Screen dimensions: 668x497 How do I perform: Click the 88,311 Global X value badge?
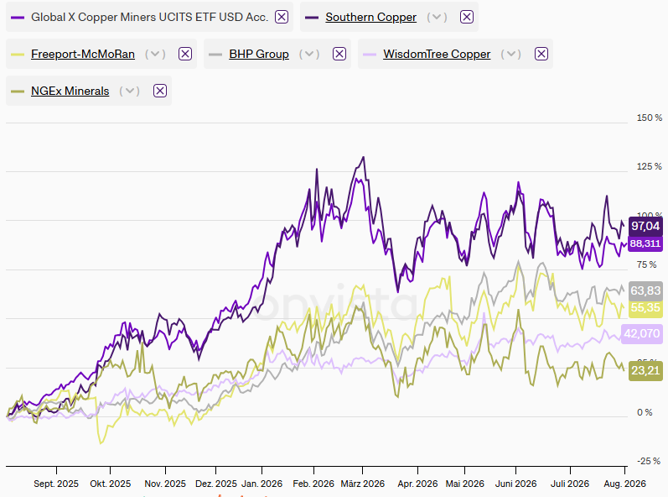coord(645,243)
